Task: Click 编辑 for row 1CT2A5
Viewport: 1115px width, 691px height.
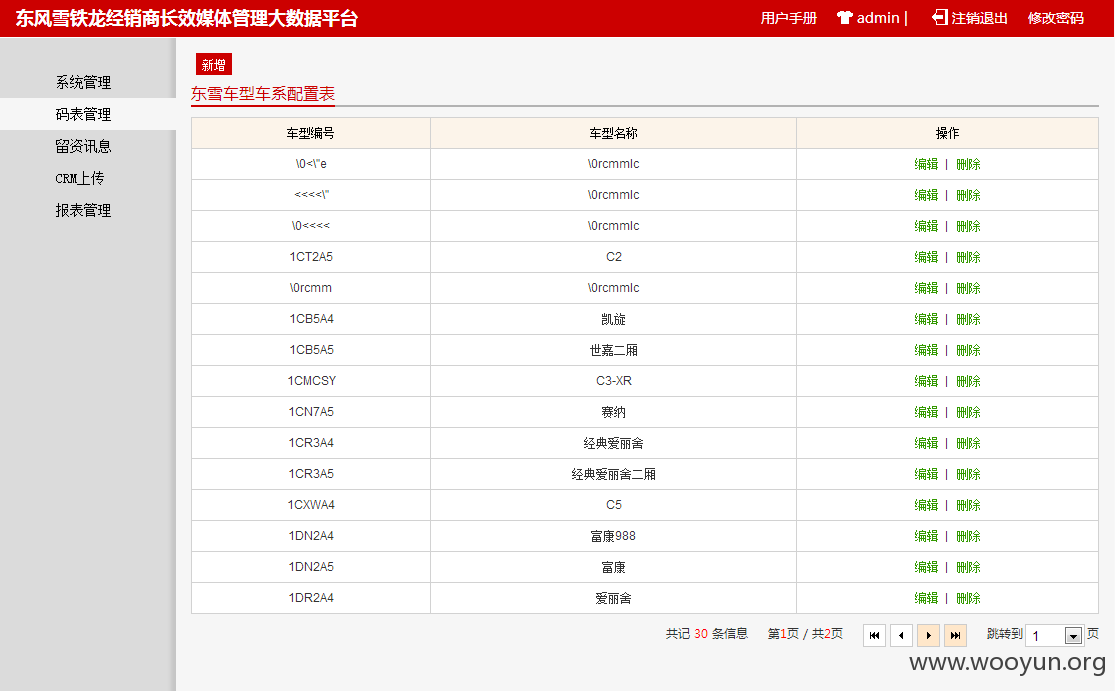Action: pos(926,257)
